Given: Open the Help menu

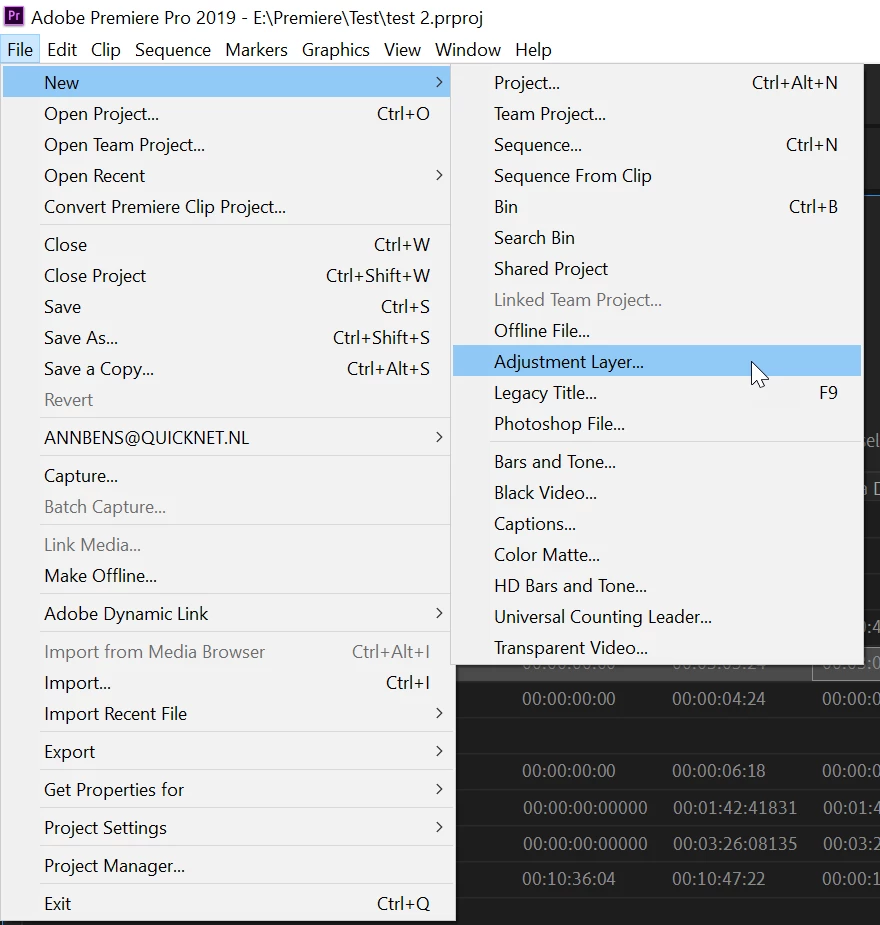Looking at the screenshot, I should pos(533,50).
